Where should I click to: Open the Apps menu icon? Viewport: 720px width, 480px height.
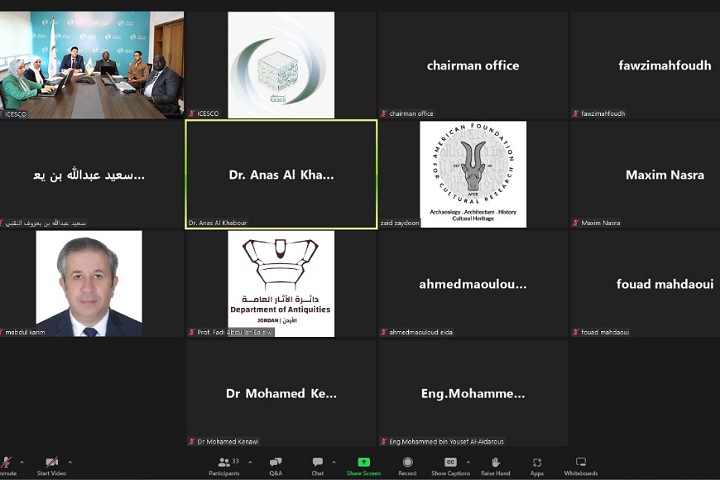[x=537, y=463]
